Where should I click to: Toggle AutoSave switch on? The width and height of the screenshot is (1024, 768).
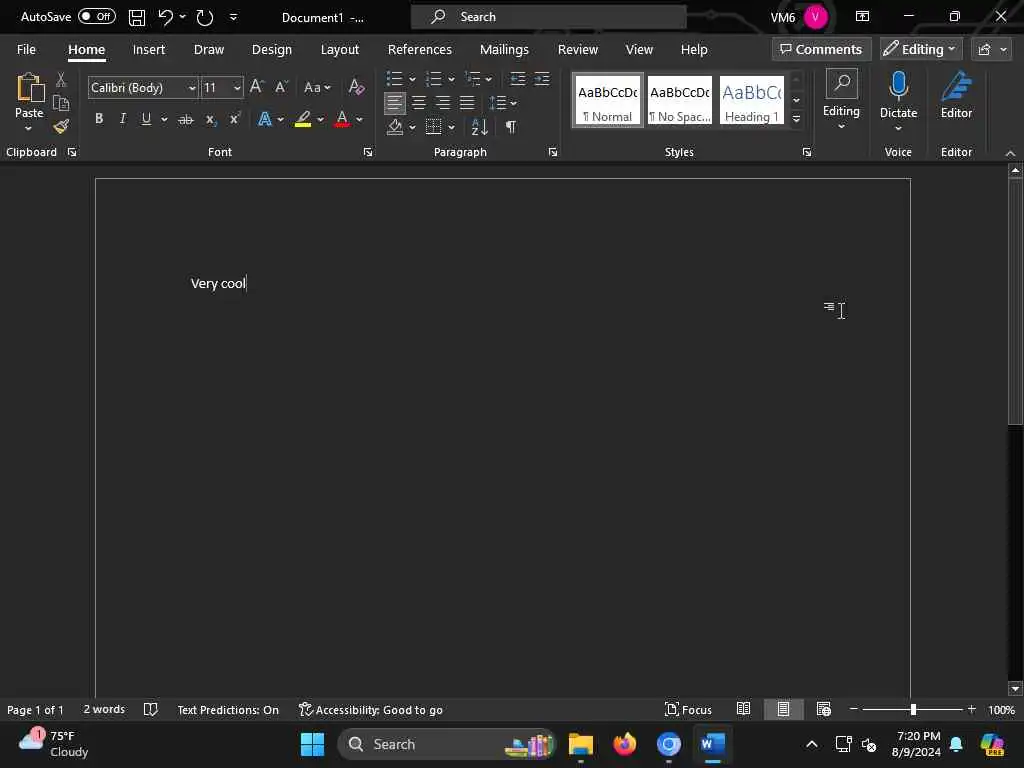[97, 16]
